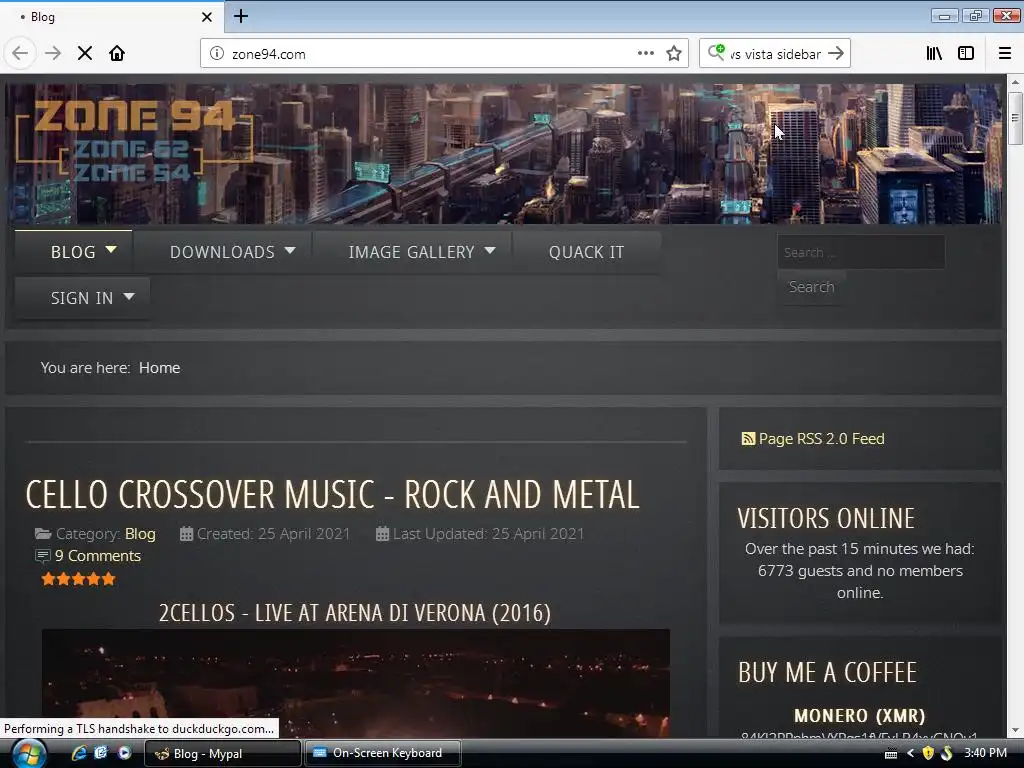Show hidden tray icons arrow

click(x=910, y=754)
